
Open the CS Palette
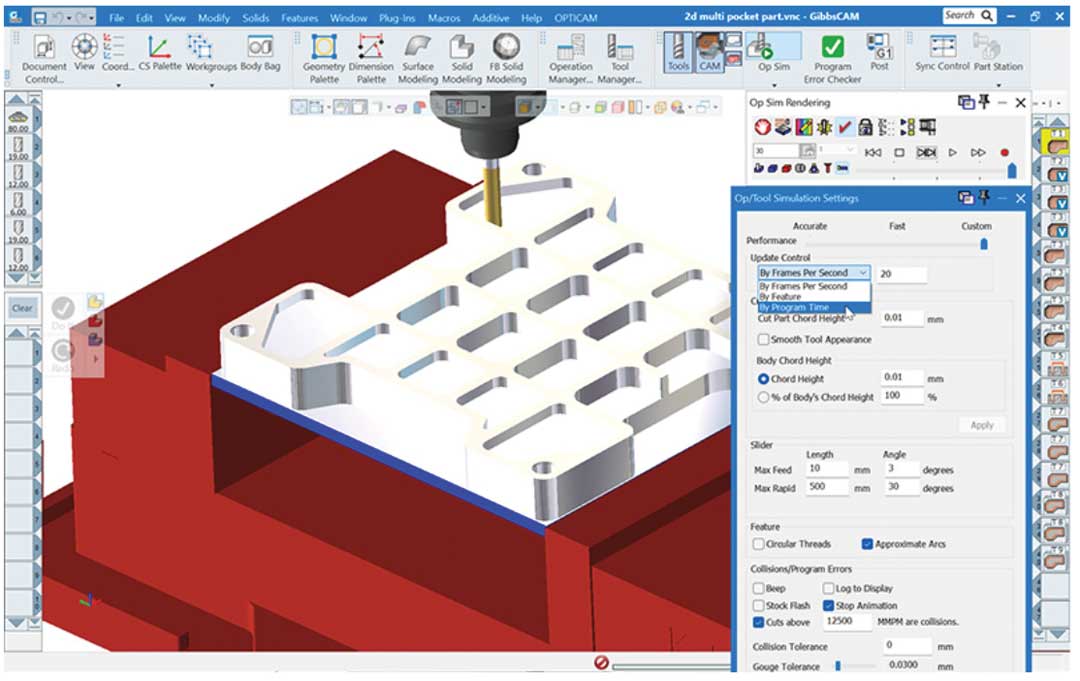click(x=159, y=50)
